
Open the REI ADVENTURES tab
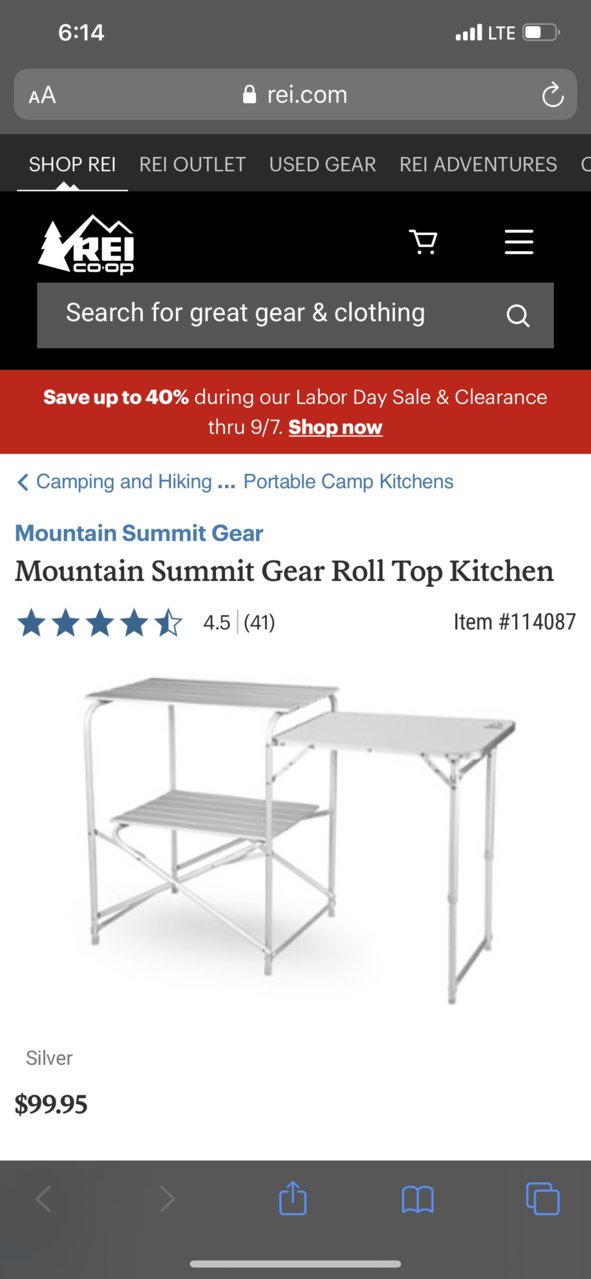coord(478,164)
